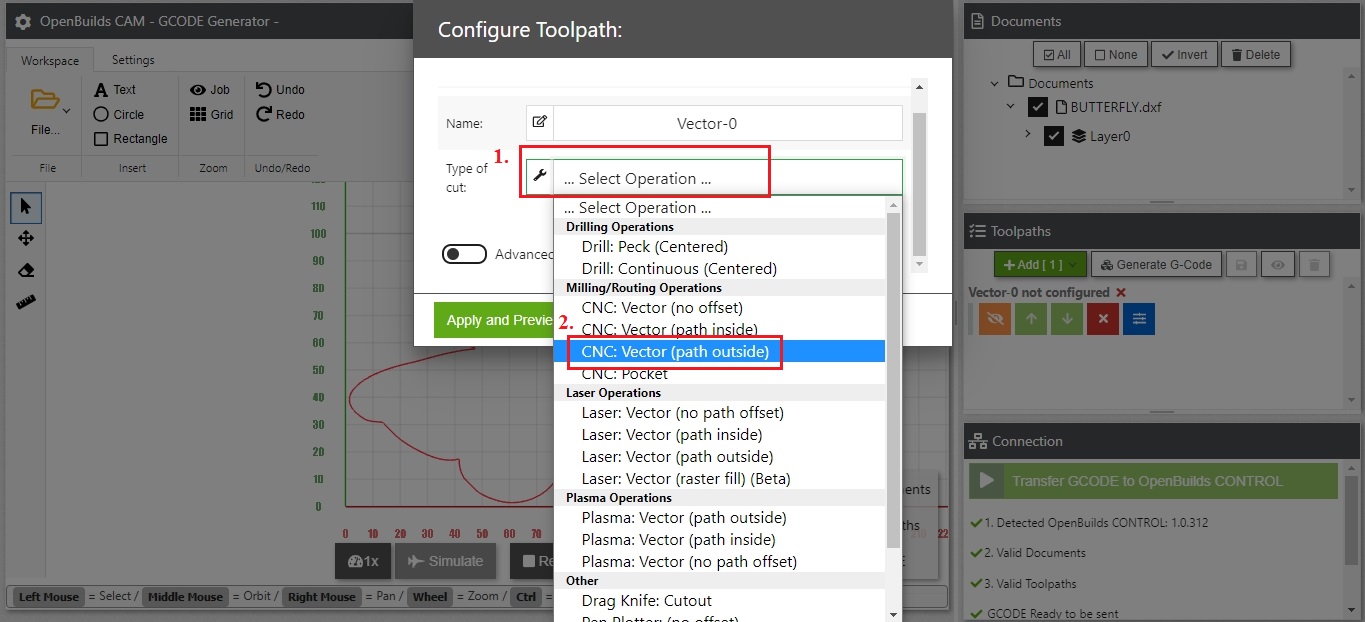Screen dimensions: 1365x622
Task: Collapse the Documents root folder
Action: click(993, 83)
